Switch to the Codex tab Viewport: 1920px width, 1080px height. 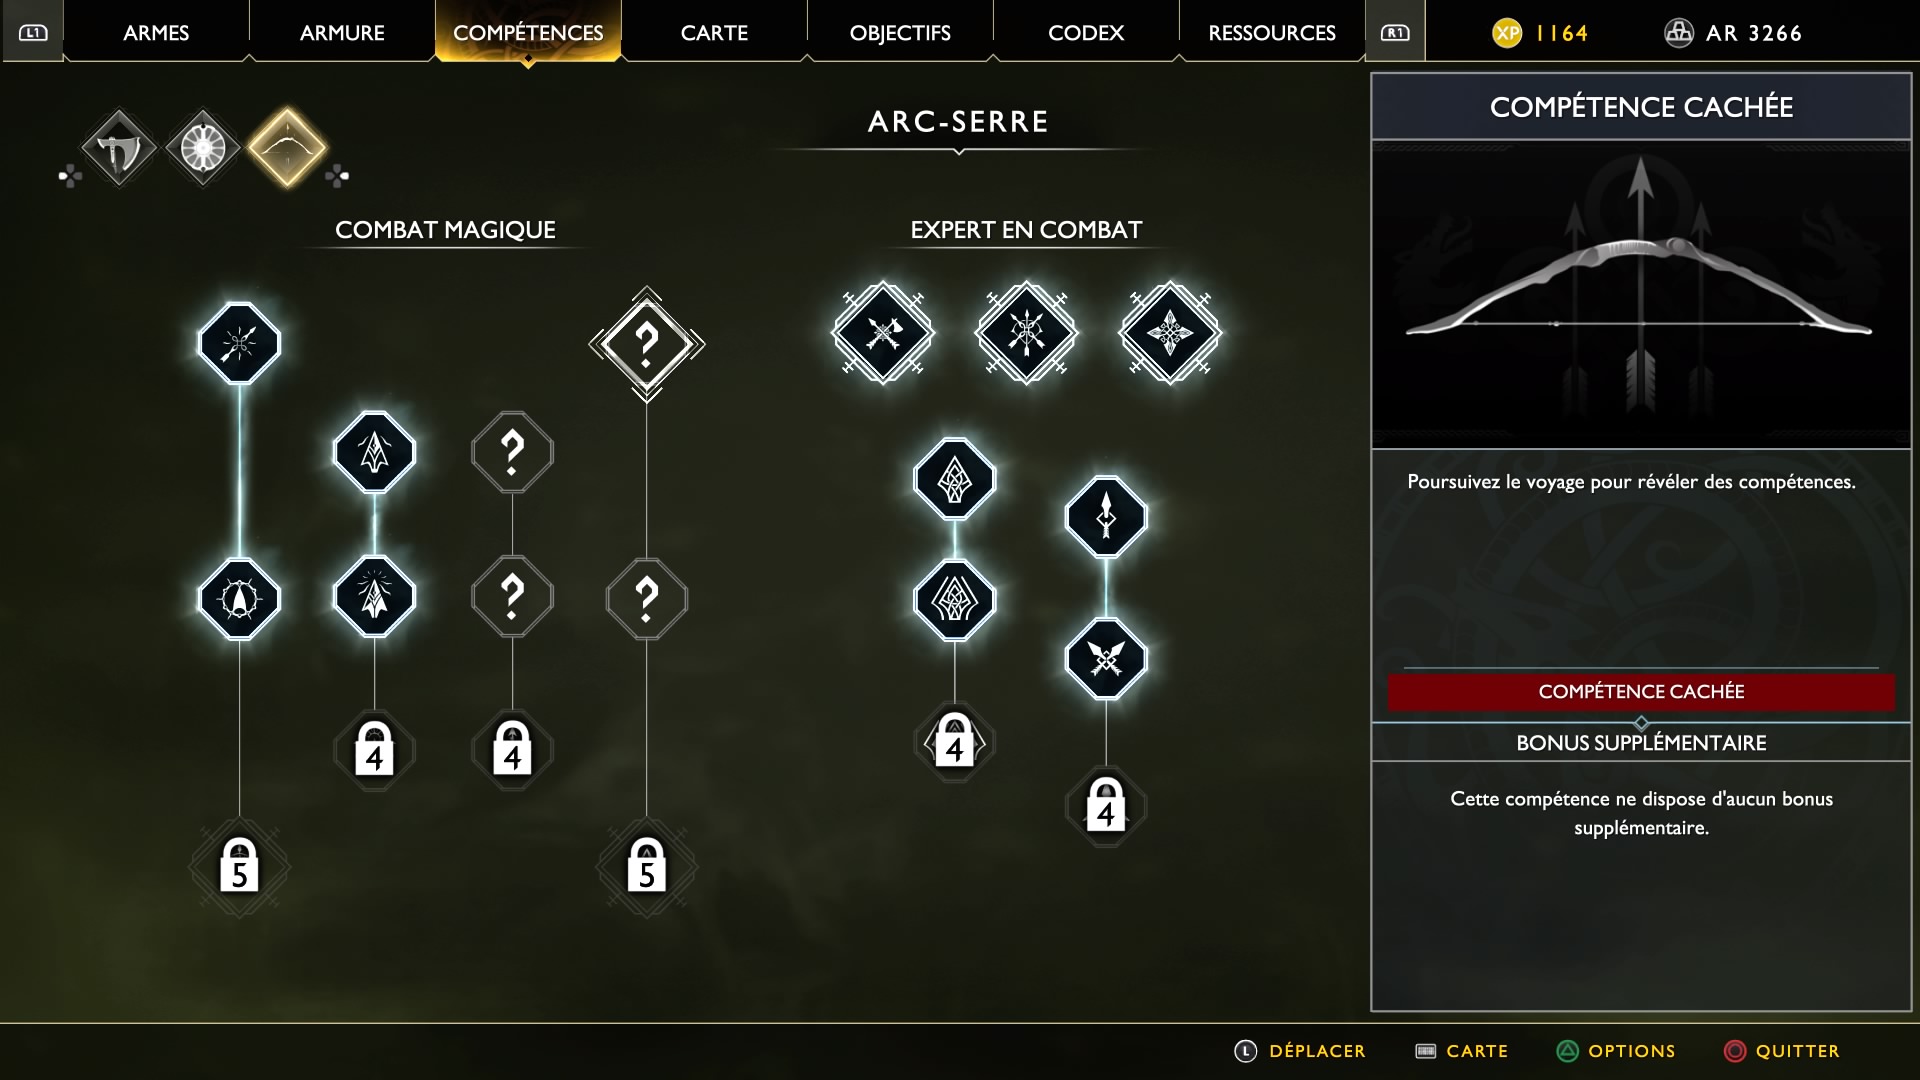[1086, 32]
